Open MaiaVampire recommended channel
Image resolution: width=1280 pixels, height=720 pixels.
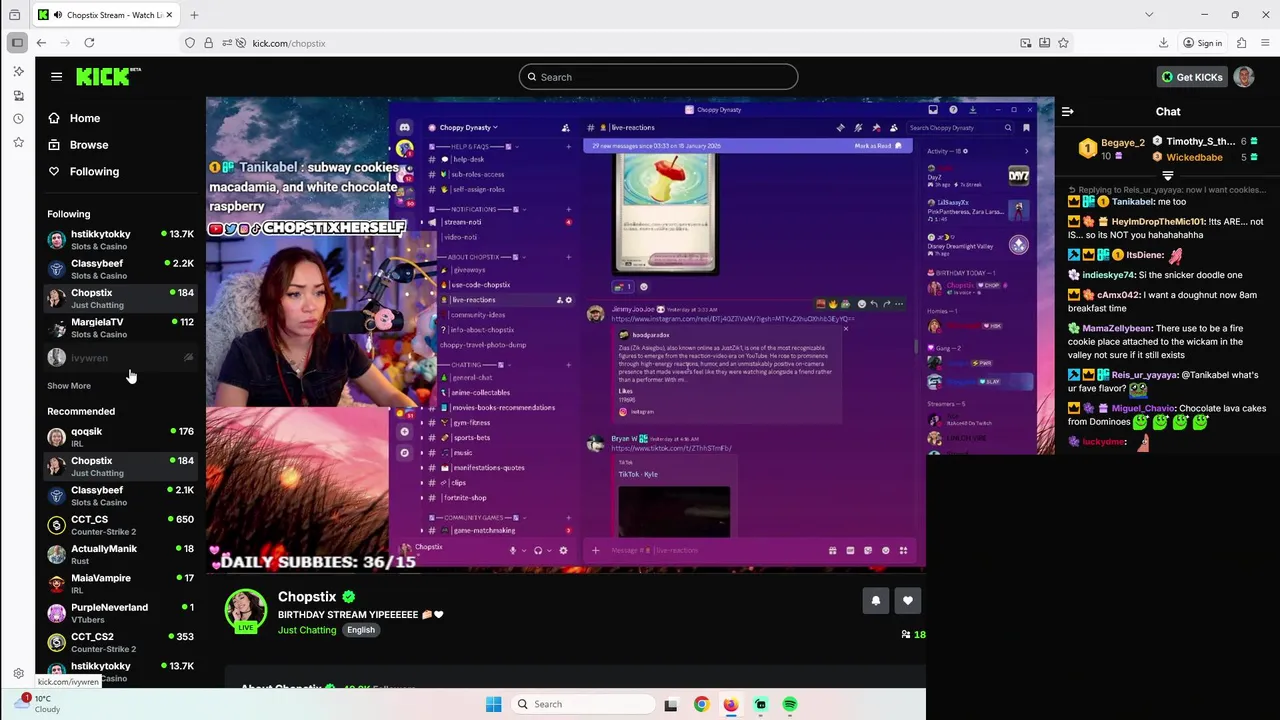tap(120, 584)
